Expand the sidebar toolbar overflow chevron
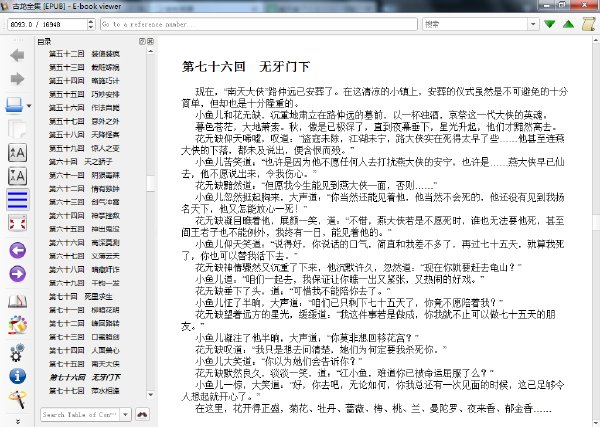This screenshot has height=427, width=600. point(17,422)
